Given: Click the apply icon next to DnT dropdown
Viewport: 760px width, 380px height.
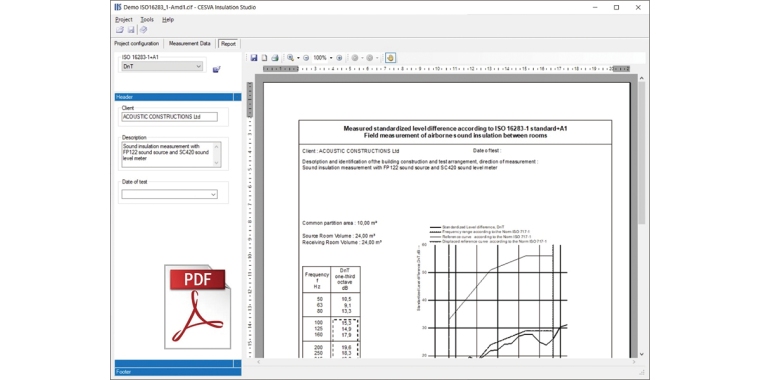Looking at the screenshot, I should pyautogui.click(x=217, y=69).
